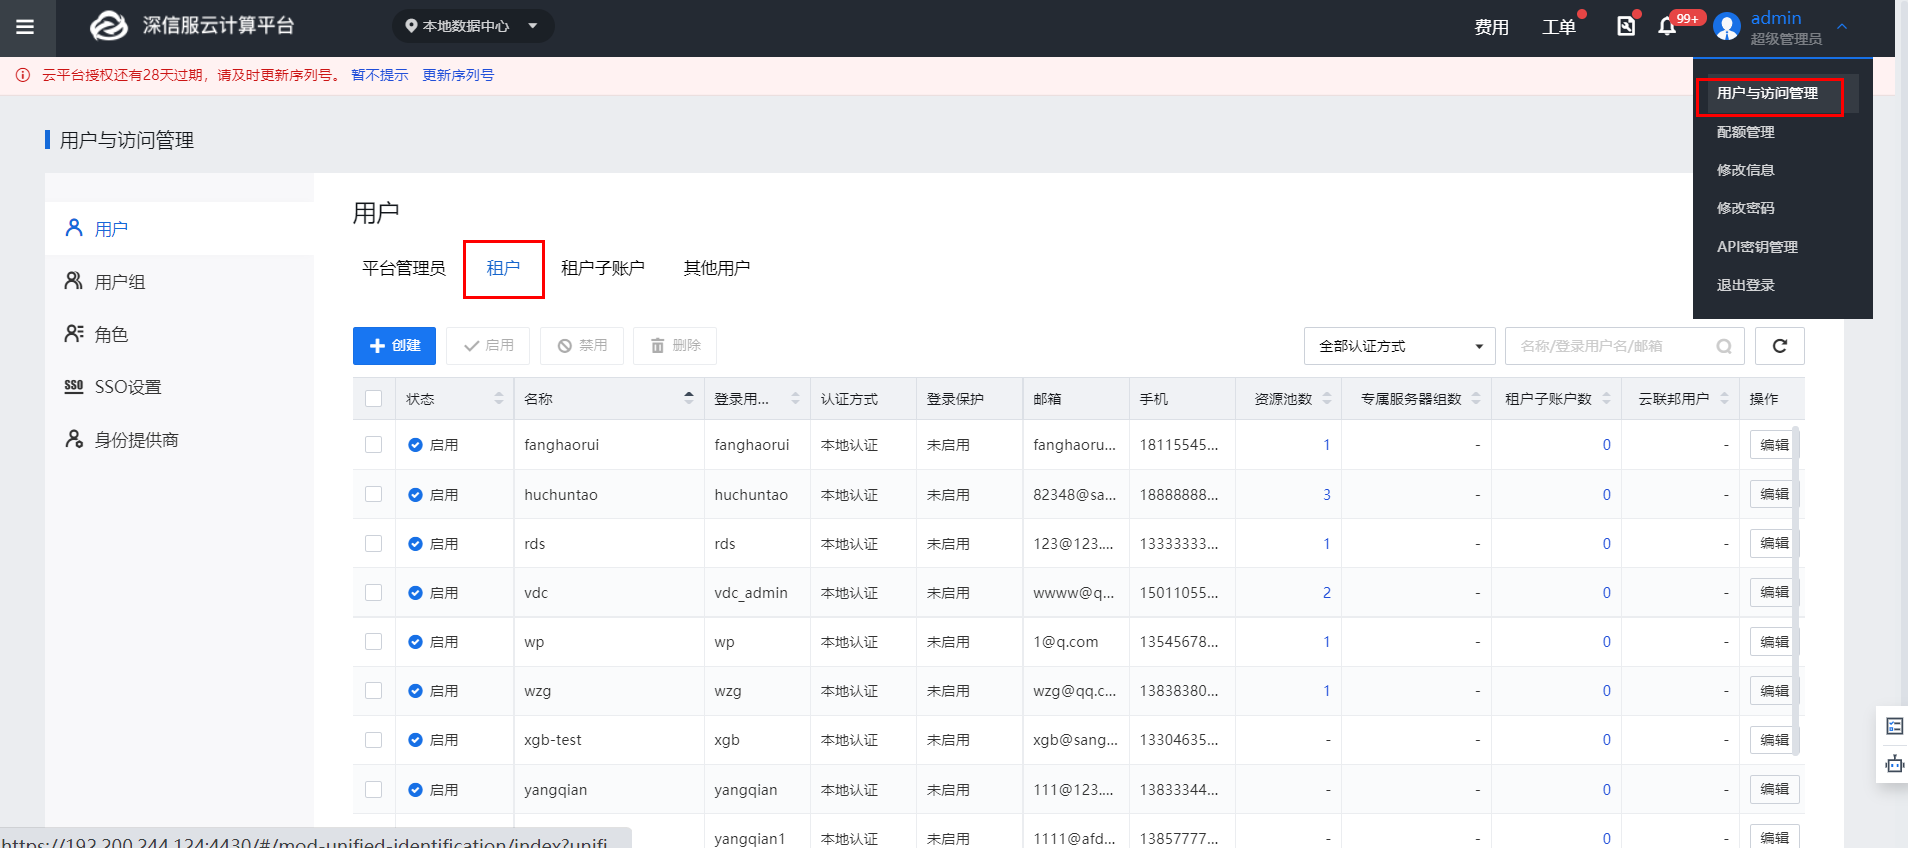1908x848 pixels.
Task: Click the 删除 toolbar button
Action: (x=675, y=346)
